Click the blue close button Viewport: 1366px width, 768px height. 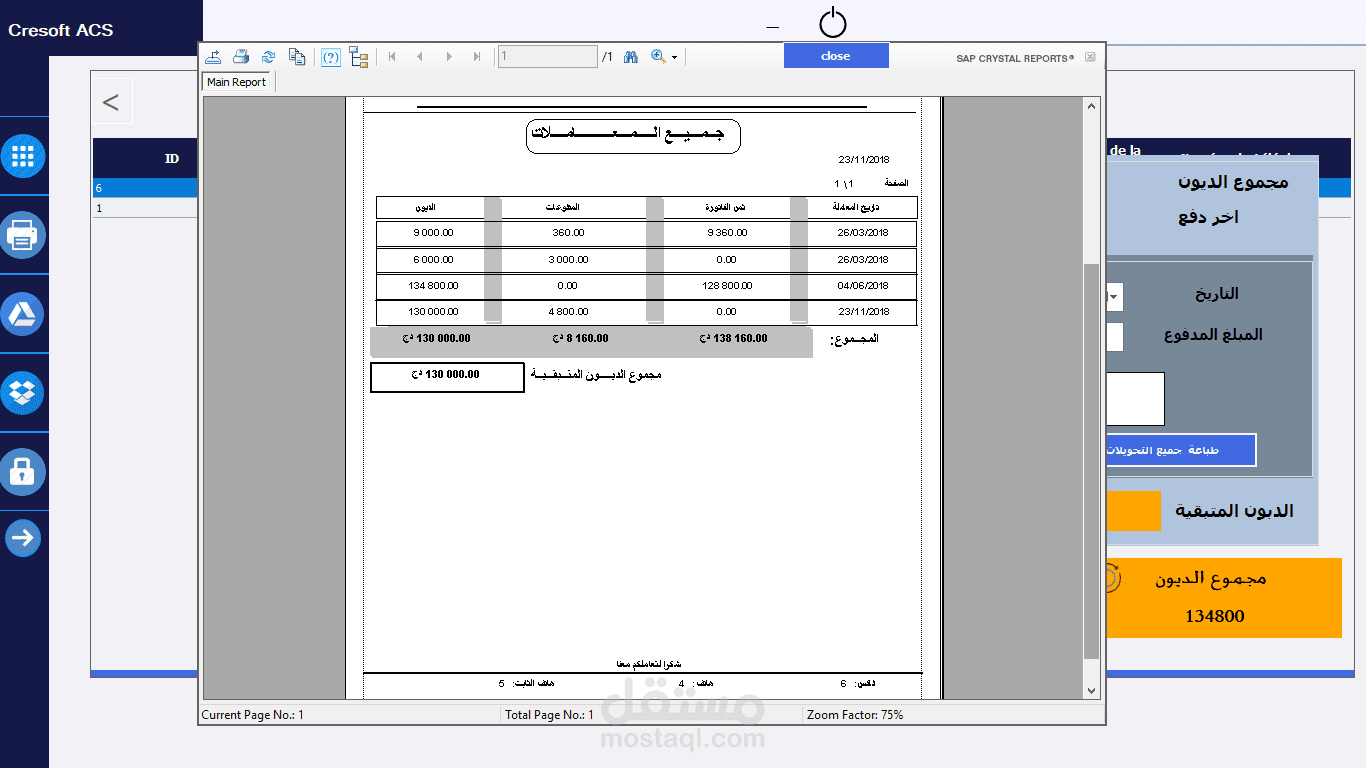836,56
